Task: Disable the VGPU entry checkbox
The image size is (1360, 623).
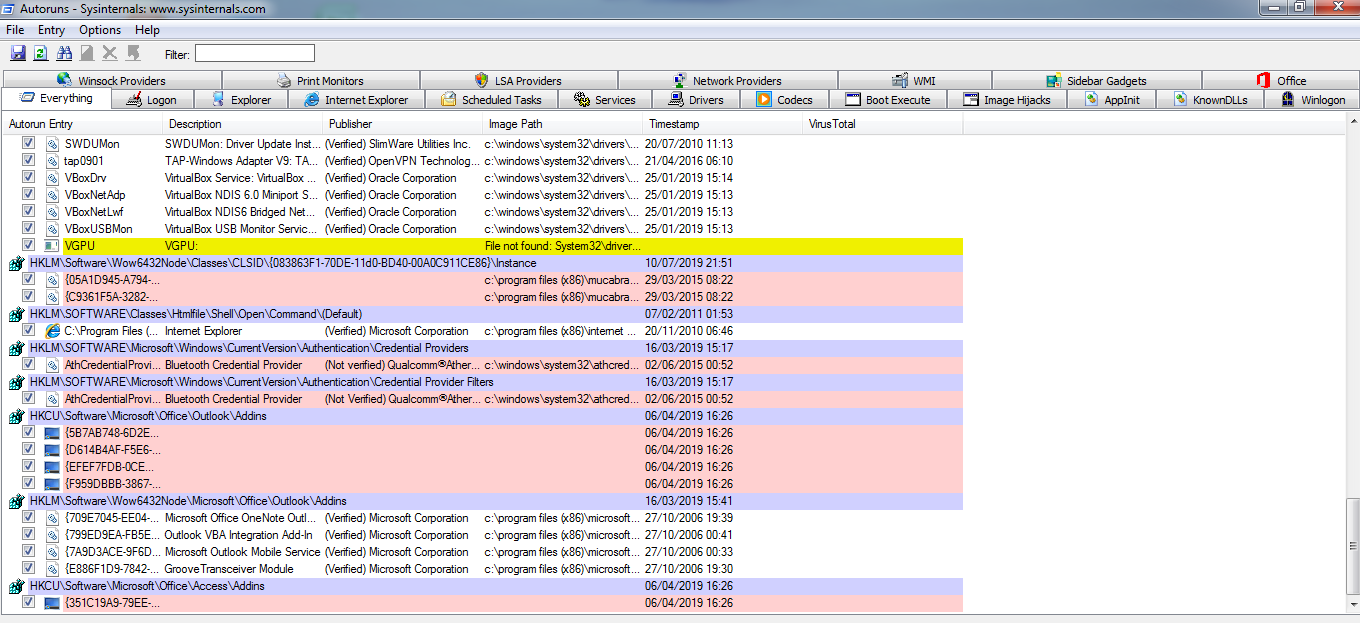Action: (29, 246)
